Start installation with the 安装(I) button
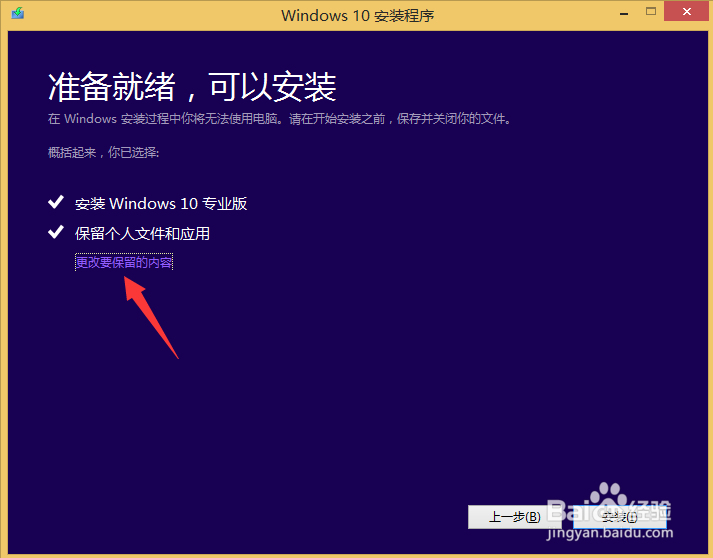 619,517
